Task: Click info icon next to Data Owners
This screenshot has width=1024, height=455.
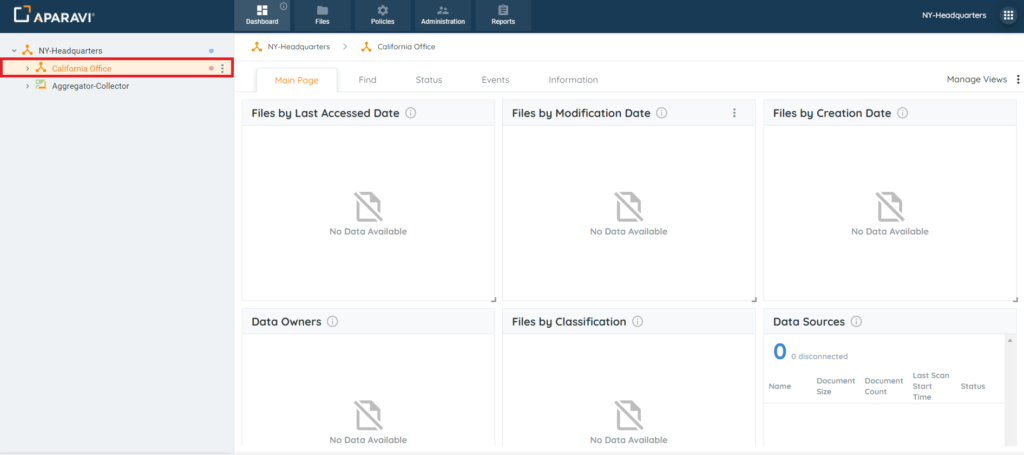Action: [x=332, y=322]
